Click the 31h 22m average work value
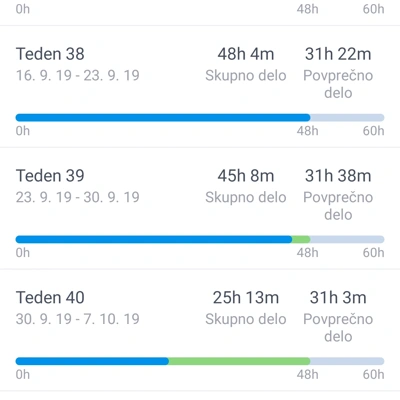The height and width of the screenshot is (400, 400). pos(338,54)
